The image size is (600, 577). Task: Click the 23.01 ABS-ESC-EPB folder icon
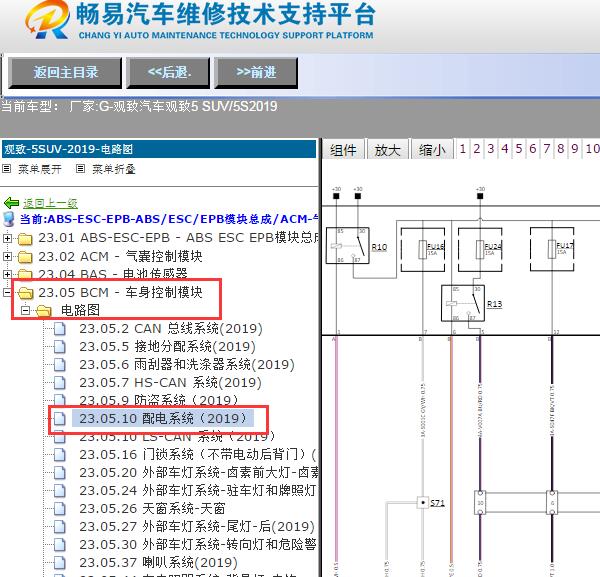click(25, 239)
